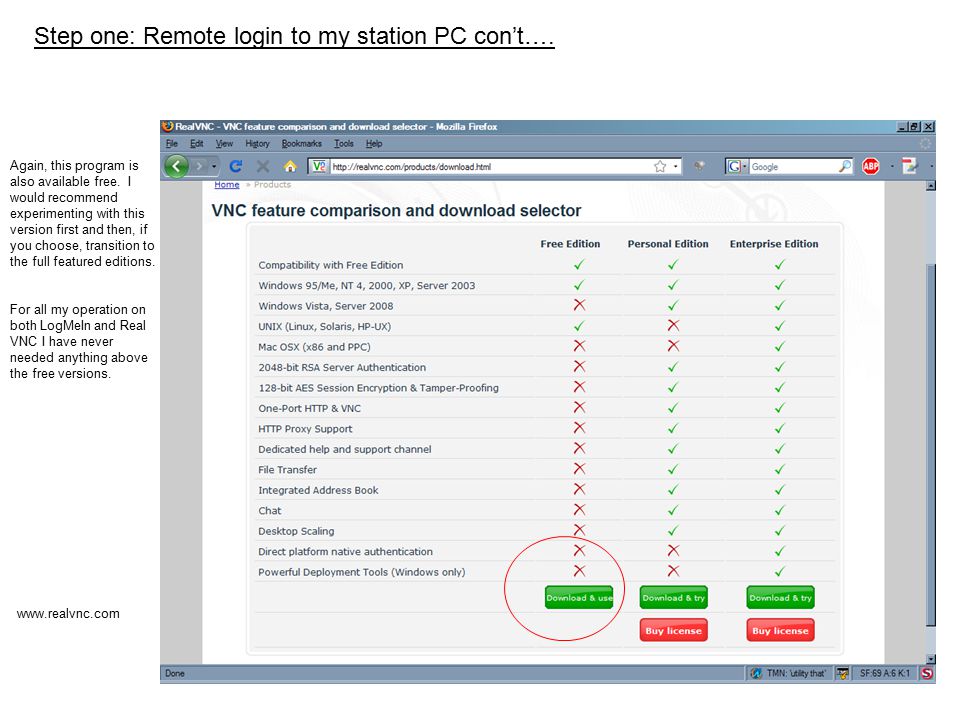The image size is (960, 720).
Task: Click the HTTP Proxy Support row label
Action: 305,429
